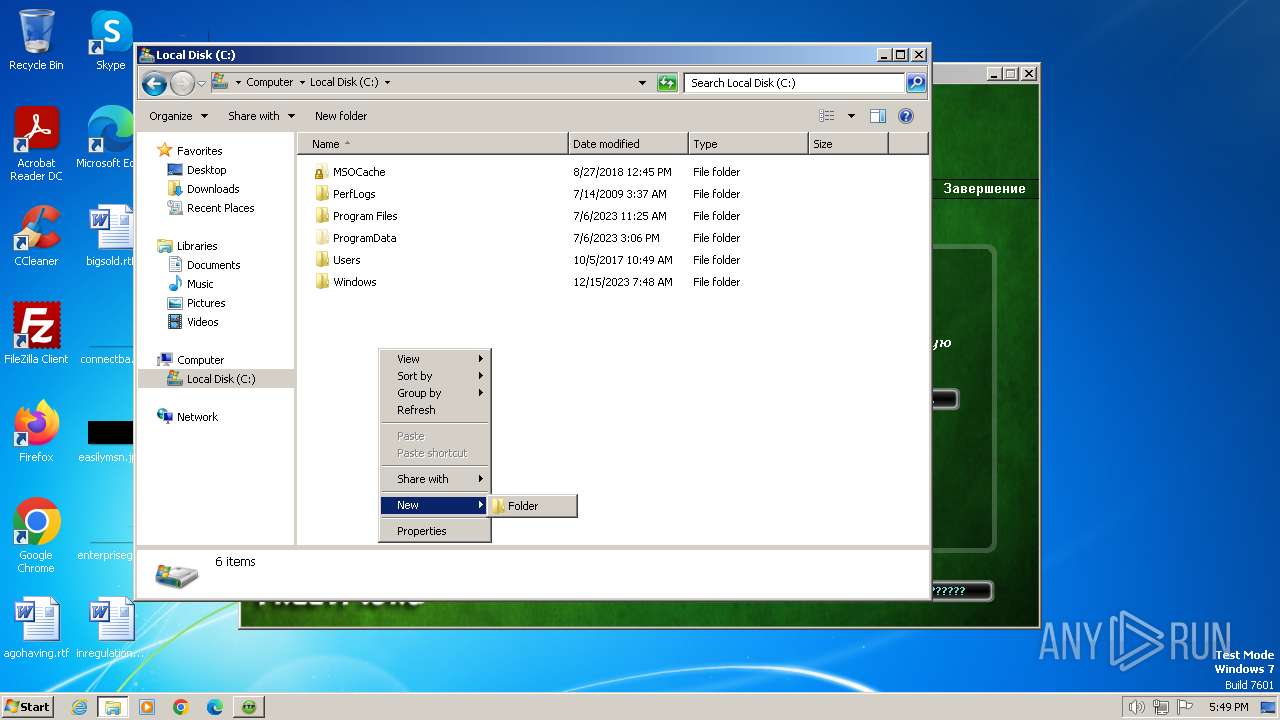Image resolution: width=1280 pixels, height=720 pixels.
Task: Choose Folder from the New submenu
Action: pyautogui.click(x=532, y=506)
